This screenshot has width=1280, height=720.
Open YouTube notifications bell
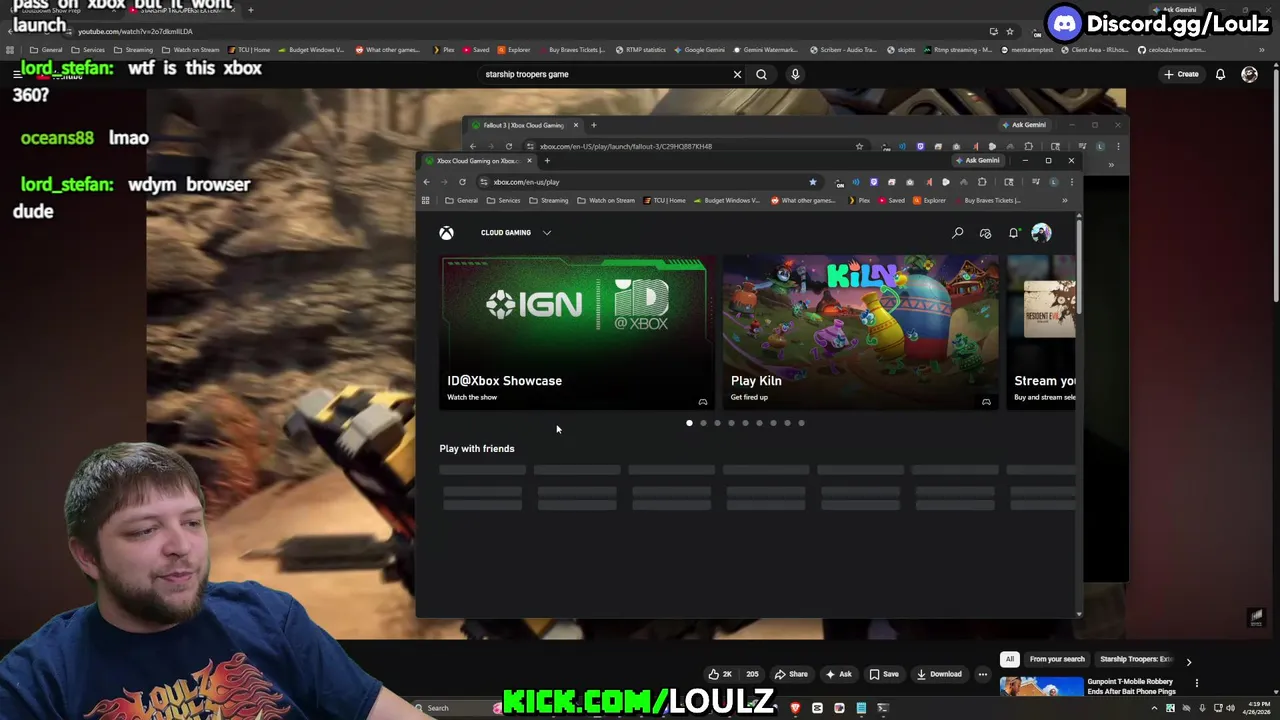tap(1220, 74)
